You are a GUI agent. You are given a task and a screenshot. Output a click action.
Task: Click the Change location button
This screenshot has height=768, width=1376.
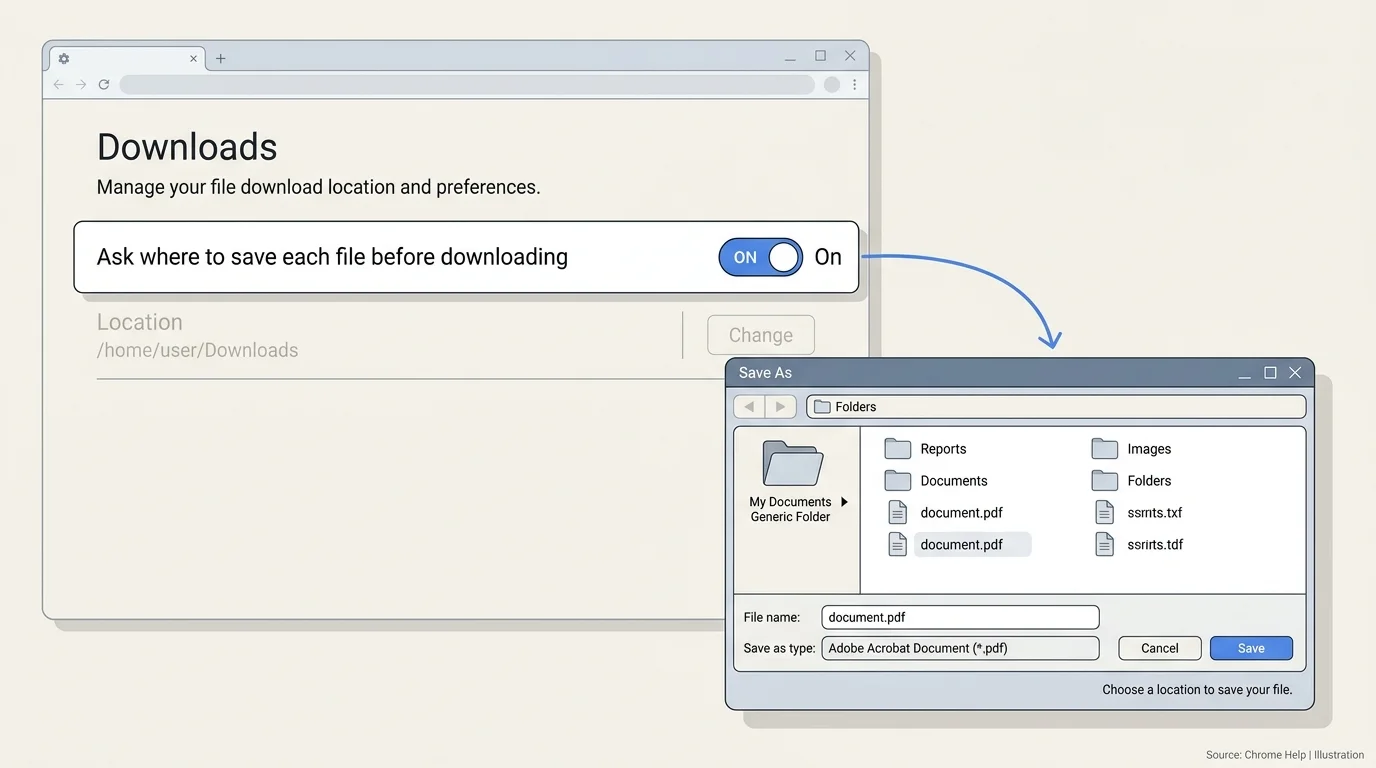point(760,335)
